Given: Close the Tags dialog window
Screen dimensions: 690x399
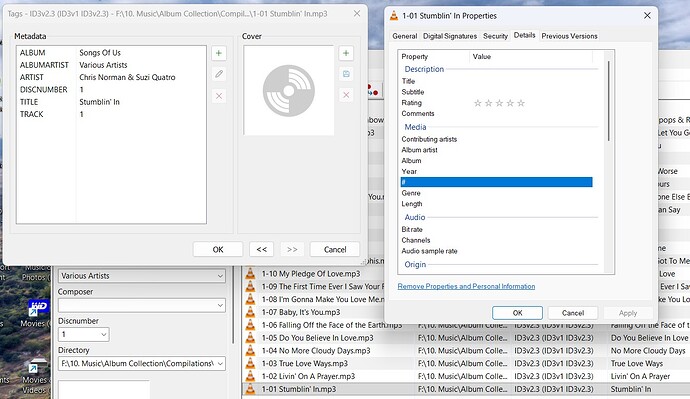Looking at the screenshot, I should pos(357,14).
